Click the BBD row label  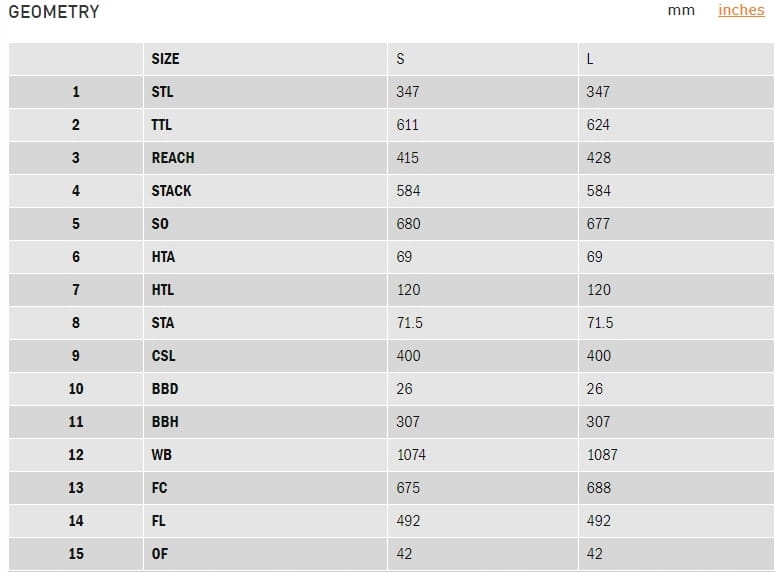(x=165, y=389)
